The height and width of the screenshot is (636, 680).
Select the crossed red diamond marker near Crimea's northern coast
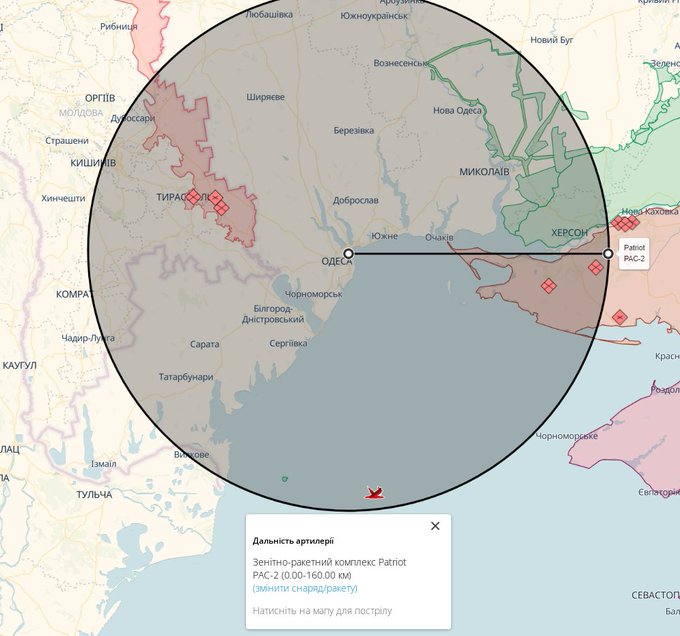[620, 318]
